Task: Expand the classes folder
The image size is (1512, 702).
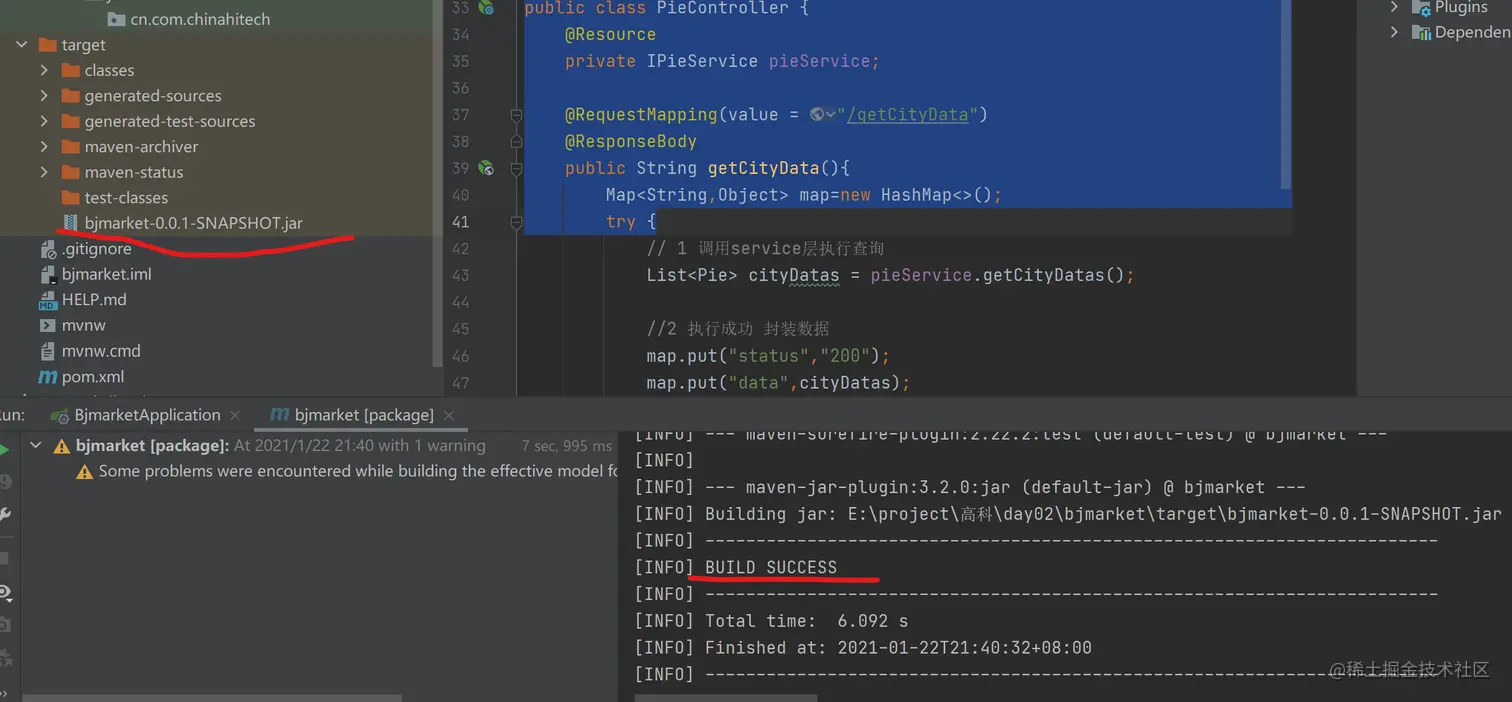Action: pos(44,70)
